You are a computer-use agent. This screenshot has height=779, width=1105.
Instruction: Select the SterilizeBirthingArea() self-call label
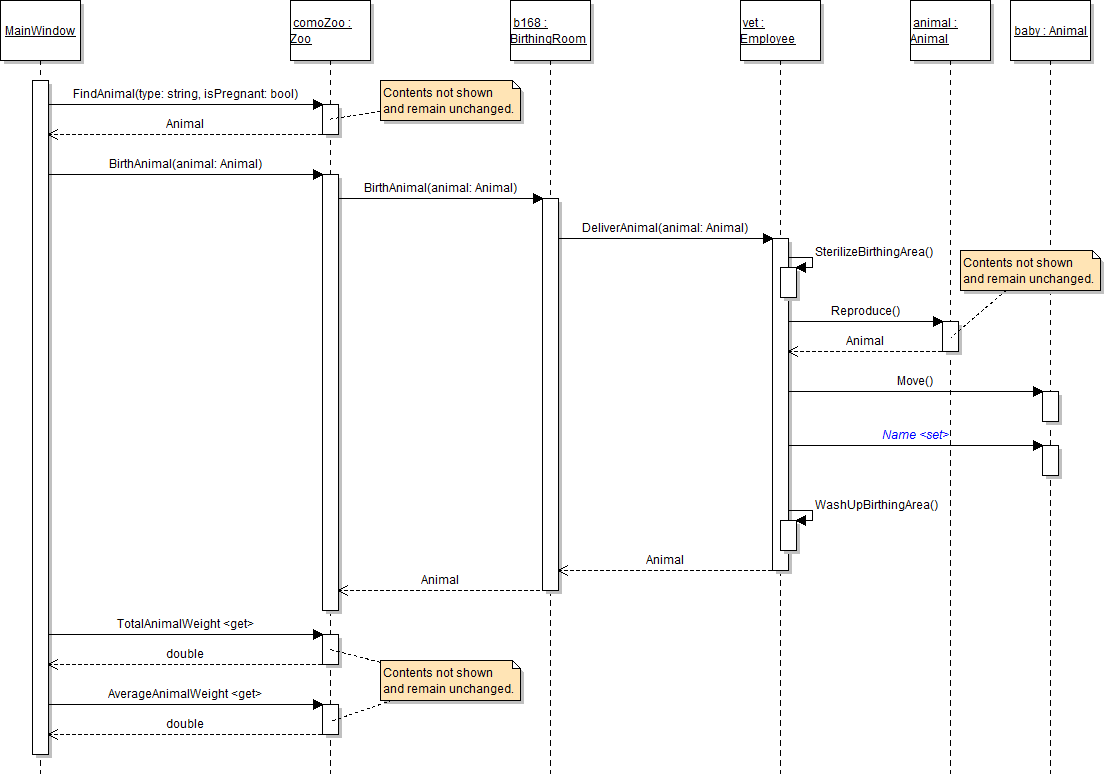(x=873, y=251)
